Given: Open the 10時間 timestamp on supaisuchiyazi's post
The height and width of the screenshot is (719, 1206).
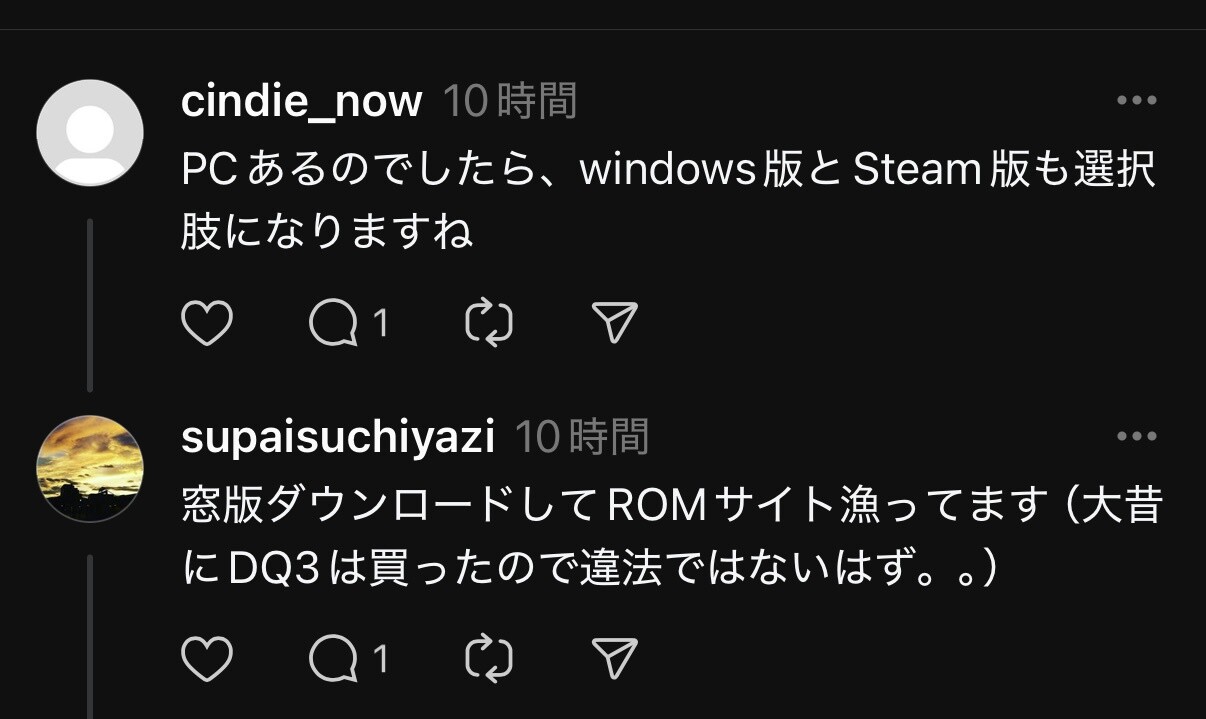Looking at the screenshot, I should tap(582, 438).
